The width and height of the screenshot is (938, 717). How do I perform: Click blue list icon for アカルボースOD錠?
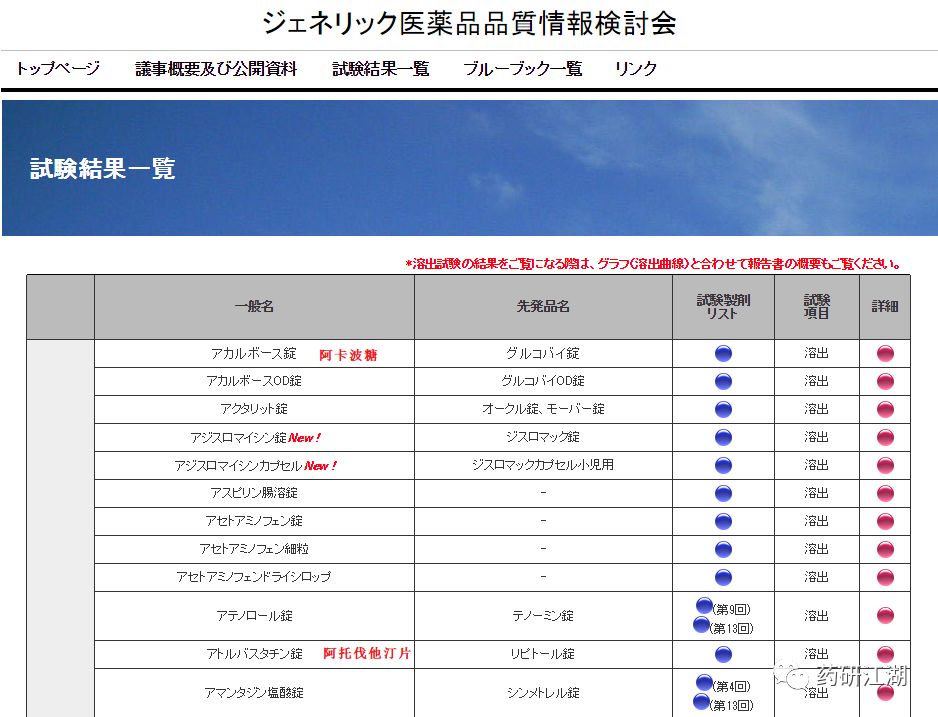(723, 382)
